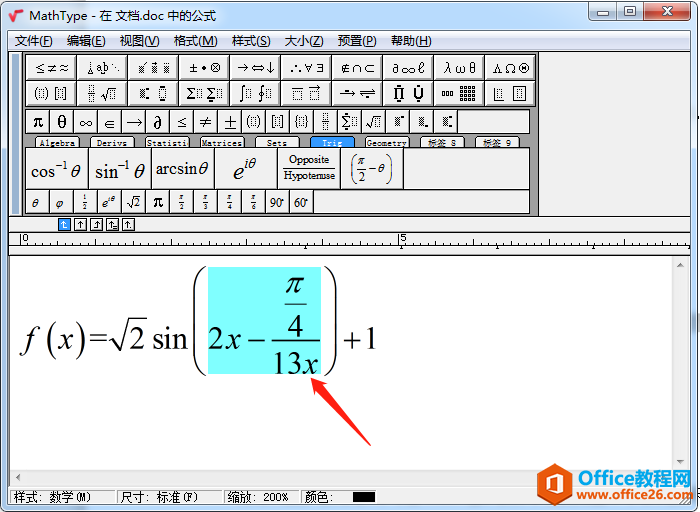Open the 预置(P) menu
The width and height of the screenshot is (700, 512).
click(357, 41)
